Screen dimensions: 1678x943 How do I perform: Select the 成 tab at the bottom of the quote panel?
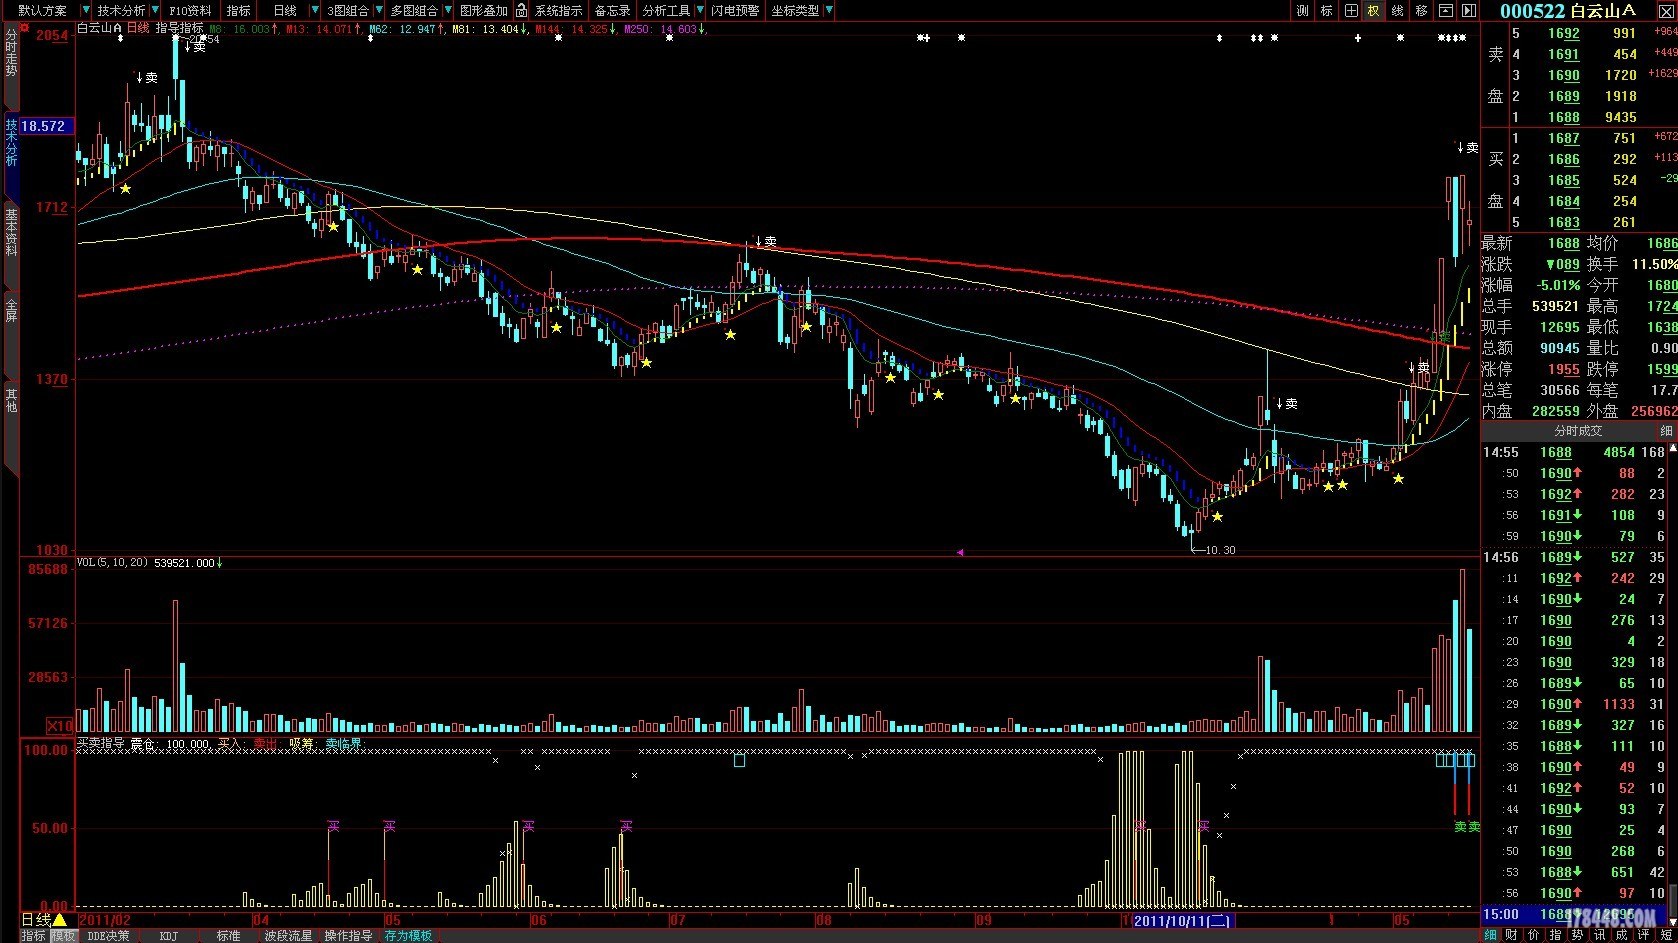pyautogui.click(x=1621, y=935)
